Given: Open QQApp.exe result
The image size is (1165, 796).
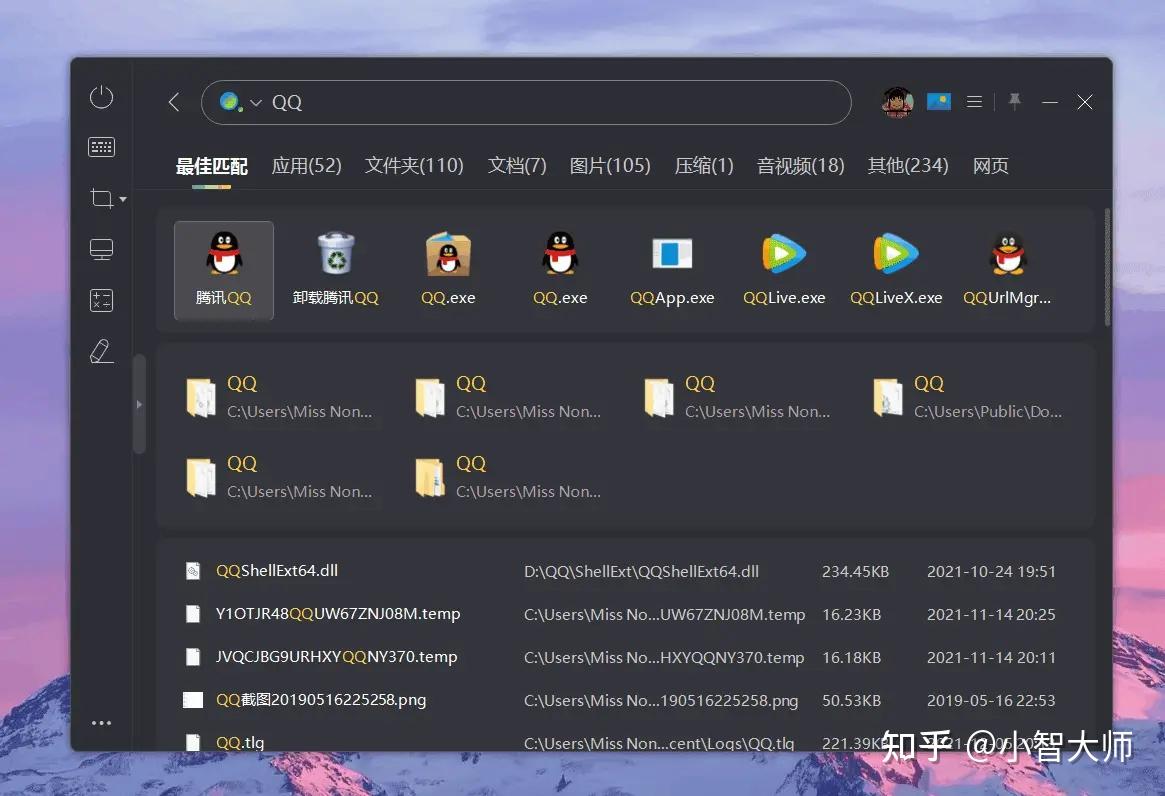Looking at the screenshot, I should (x=672, y=271).
